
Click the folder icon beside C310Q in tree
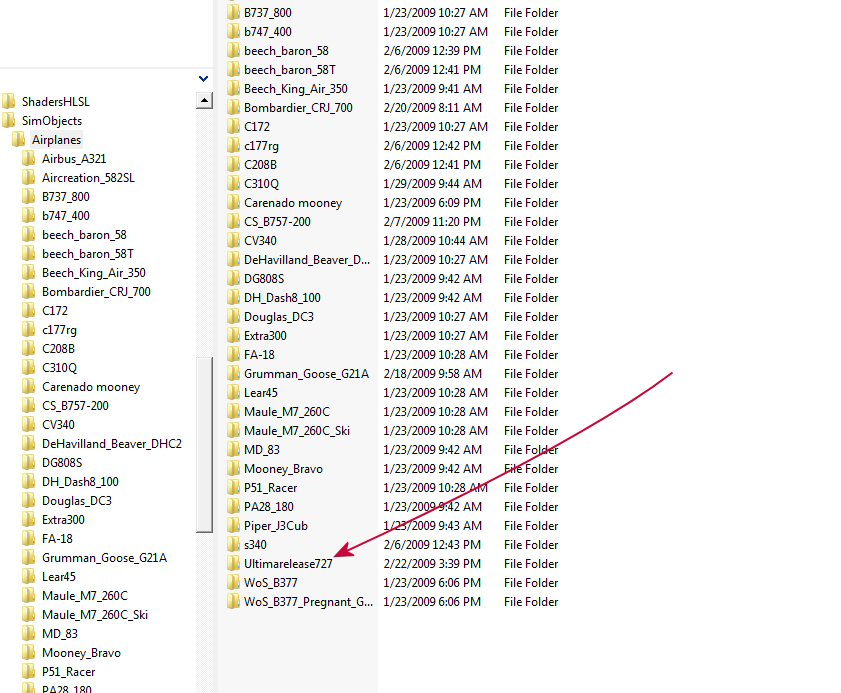[29, 367]
